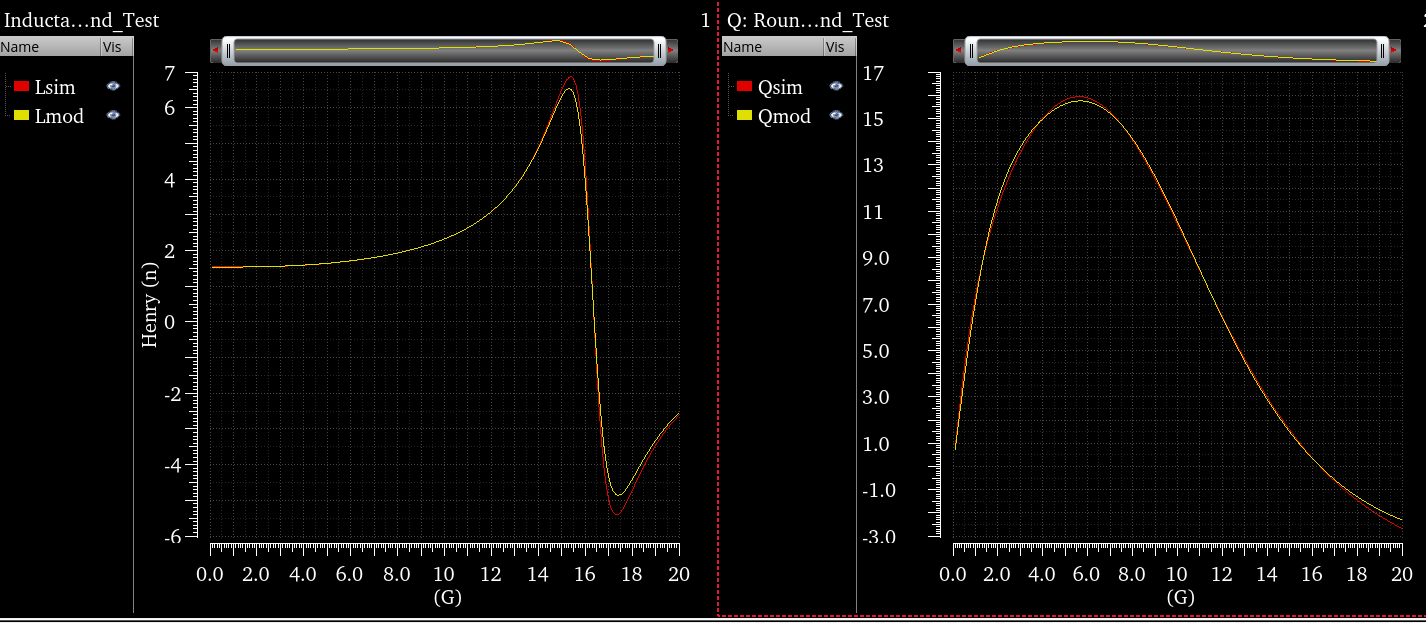
Task: Toggle visibility eye for Lsim trace
Action: click(113, 87)
